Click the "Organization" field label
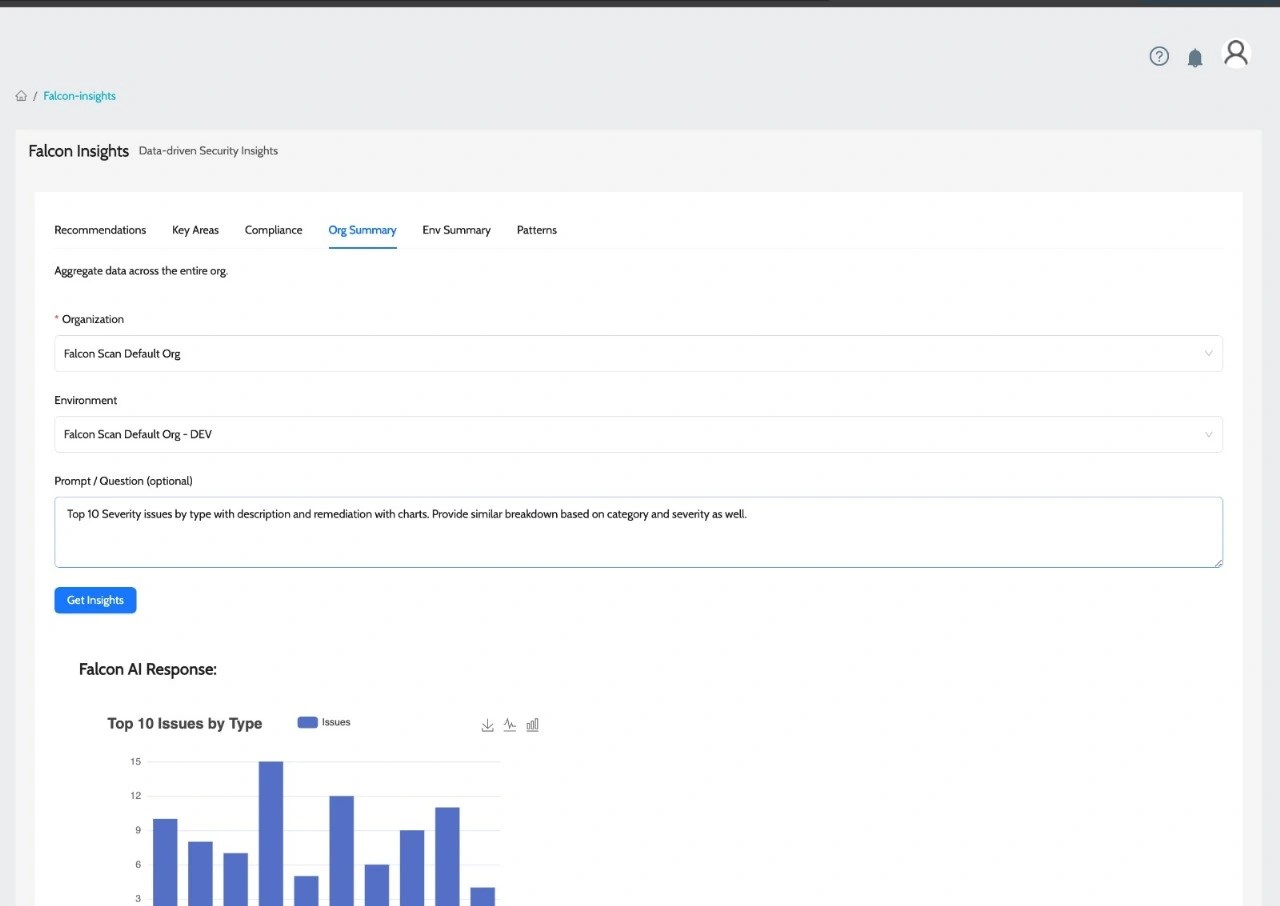The image size is (1280, 906). [x=93, y=320]
